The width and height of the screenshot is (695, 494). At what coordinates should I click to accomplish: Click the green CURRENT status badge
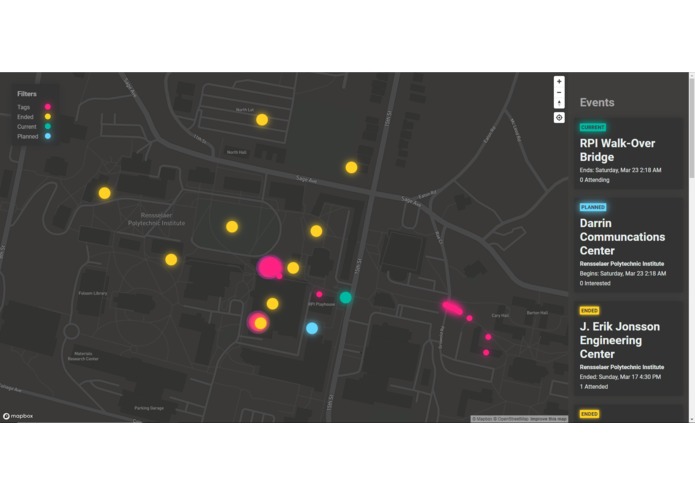593,127
